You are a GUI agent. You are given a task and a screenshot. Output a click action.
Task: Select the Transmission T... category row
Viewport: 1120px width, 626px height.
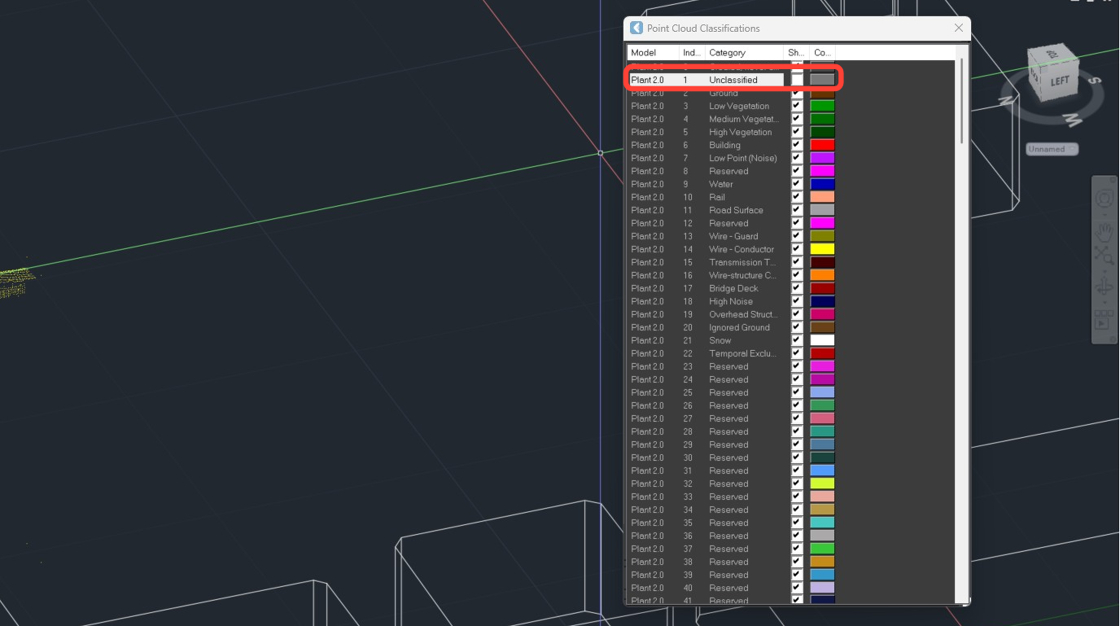742,262
